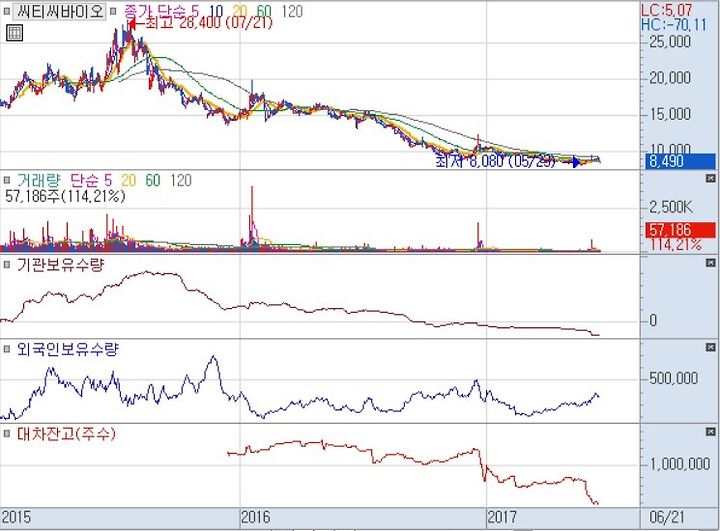The height and width of the screenshot is (531, 720).
Task: Click the 500,000 foreign holdings axis label
Action: pyautogui.click(x=673, y=378)
